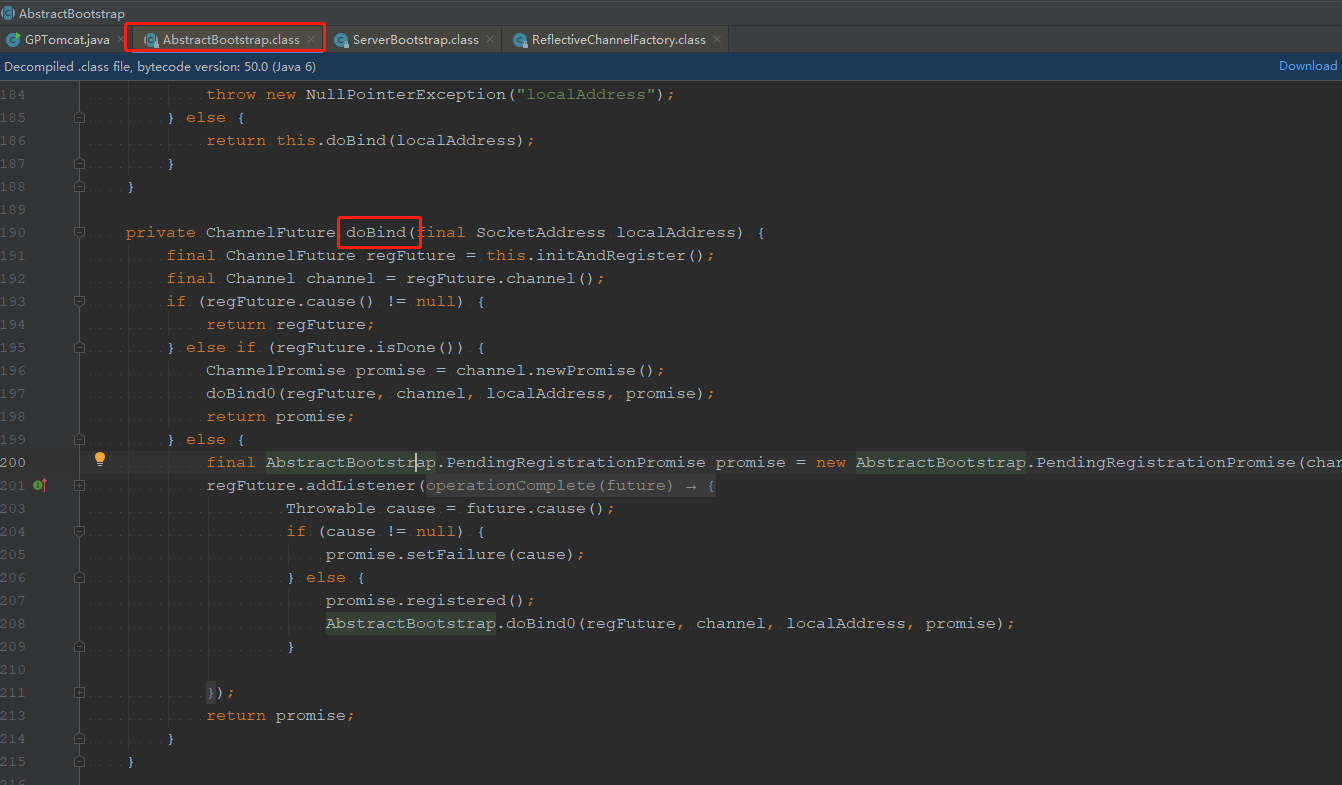
Task: Close the AbstractBootstrap.class tab
Action: tap(311, 40)
